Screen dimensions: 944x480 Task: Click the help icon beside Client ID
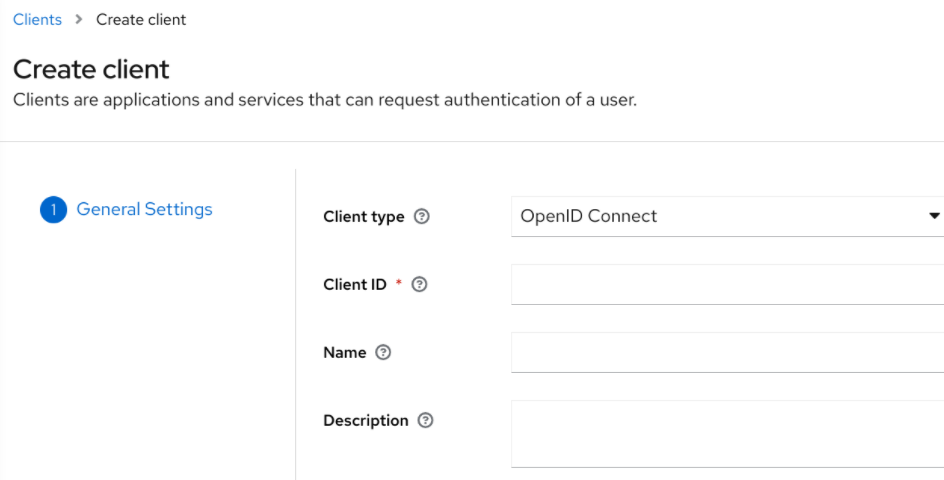(419, 285)
